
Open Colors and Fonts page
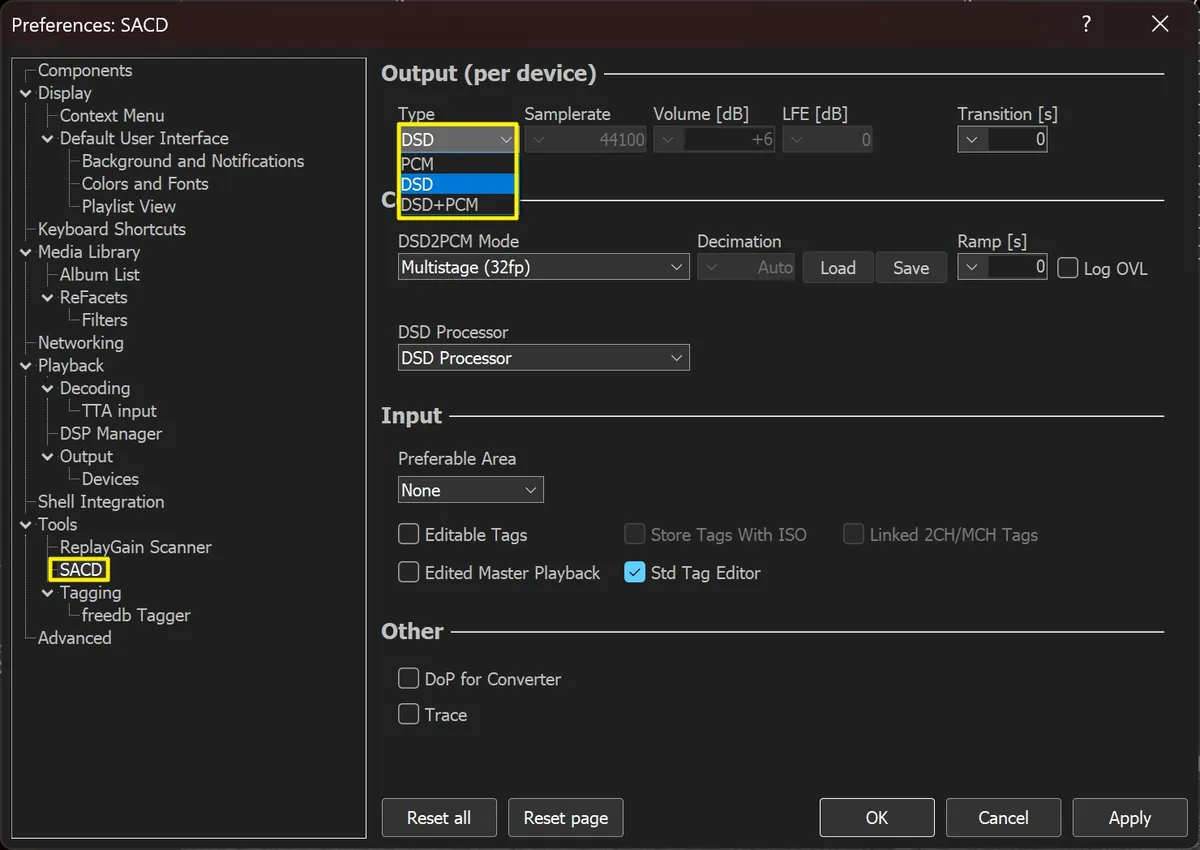click(x=145, y=183)
